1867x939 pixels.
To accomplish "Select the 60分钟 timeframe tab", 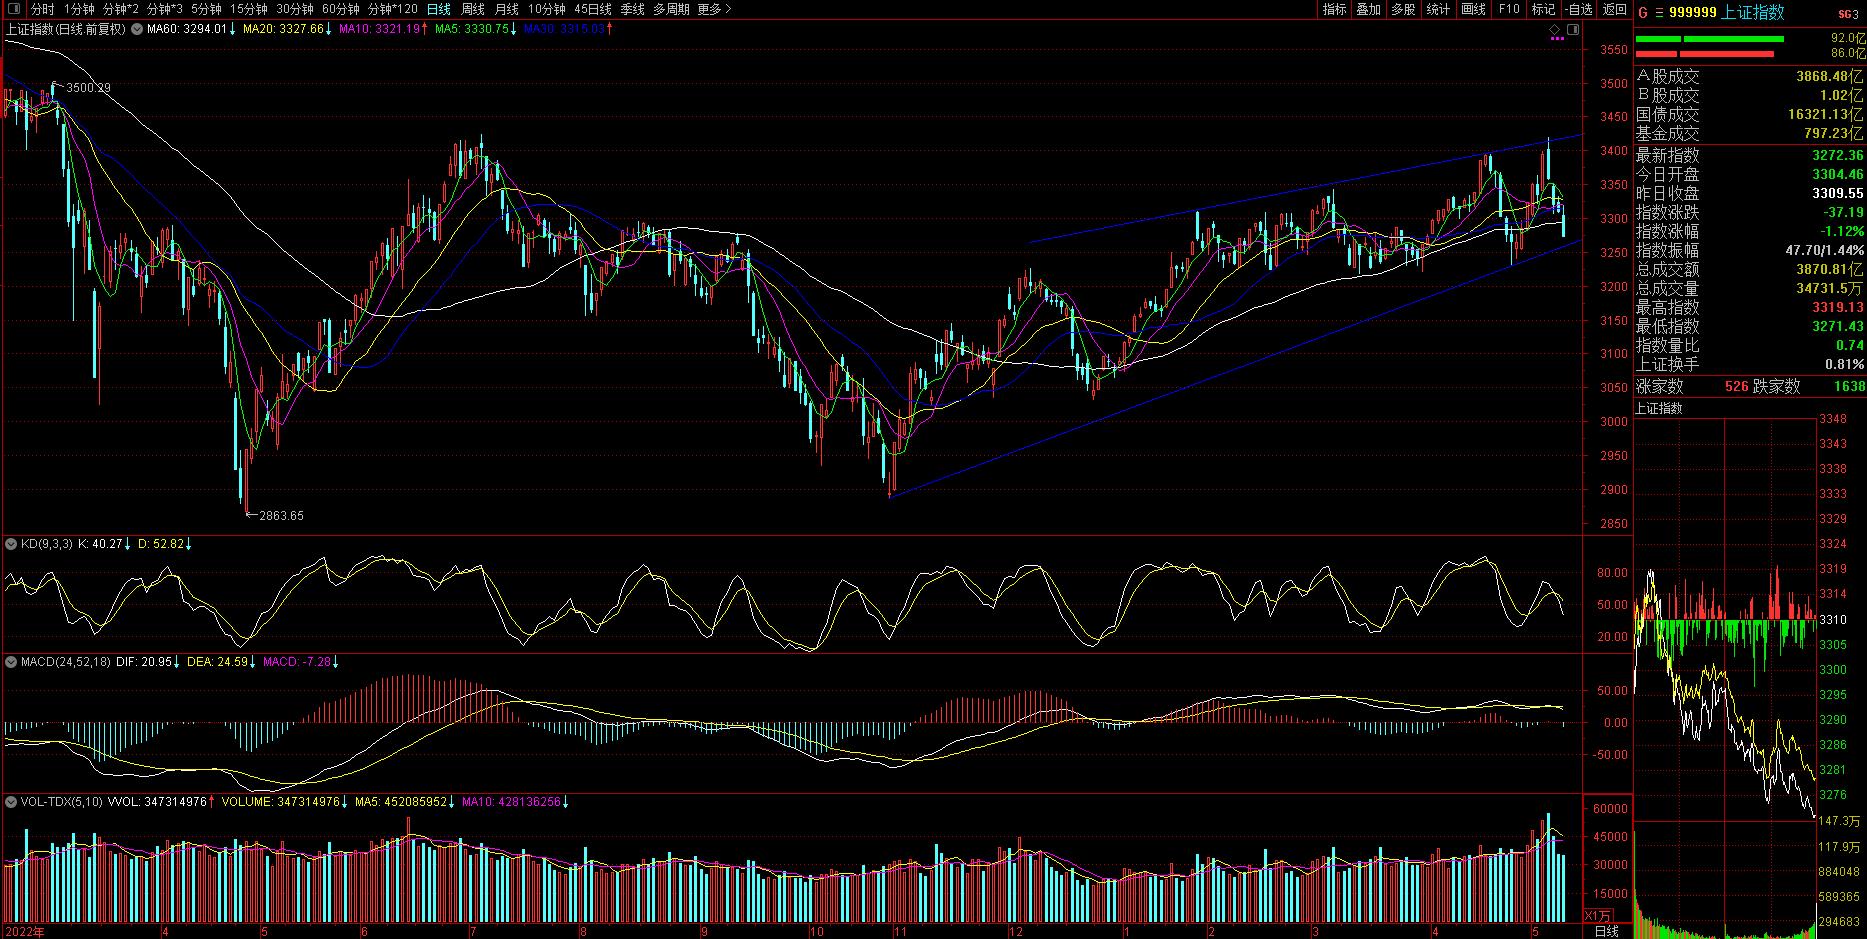I will point(341,9).
